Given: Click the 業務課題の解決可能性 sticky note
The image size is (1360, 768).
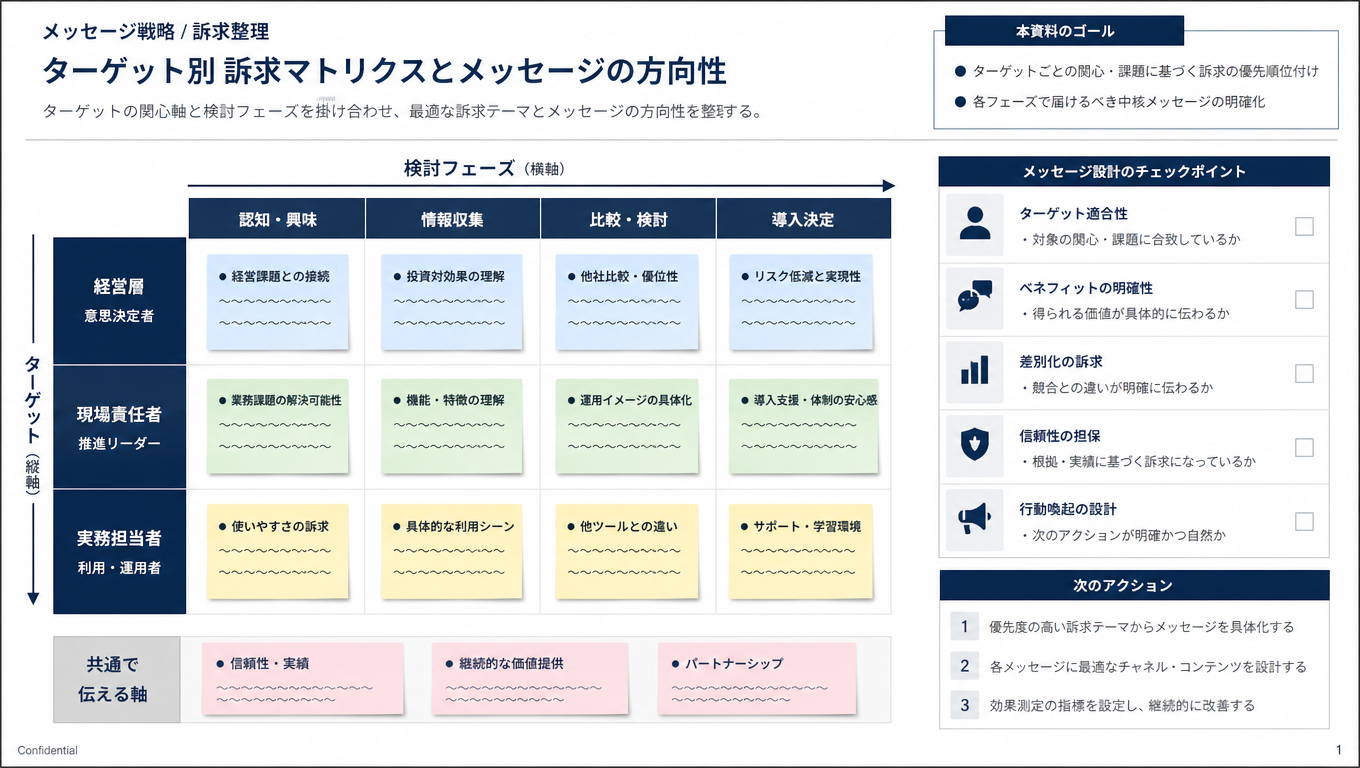Looking at the screenshot, I should click(x=278, y=426).
